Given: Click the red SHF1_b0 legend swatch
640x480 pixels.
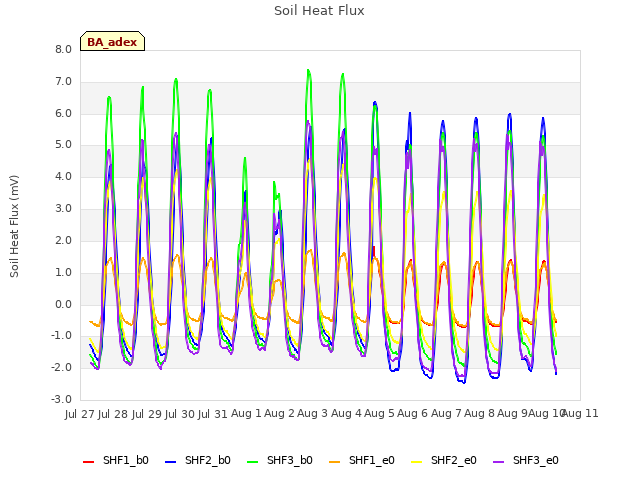Looking at the screenshot, I should 89,461.
